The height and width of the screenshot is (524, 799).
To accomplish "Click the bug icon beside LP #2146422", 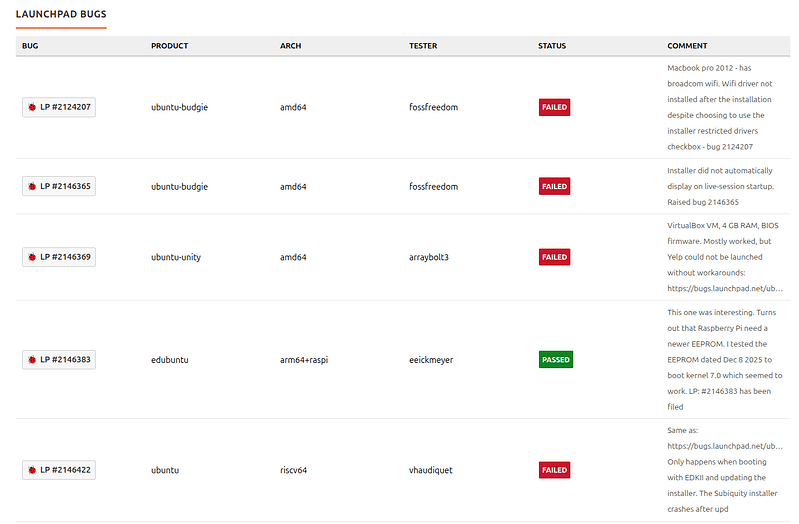I will [x=32, y=470].
